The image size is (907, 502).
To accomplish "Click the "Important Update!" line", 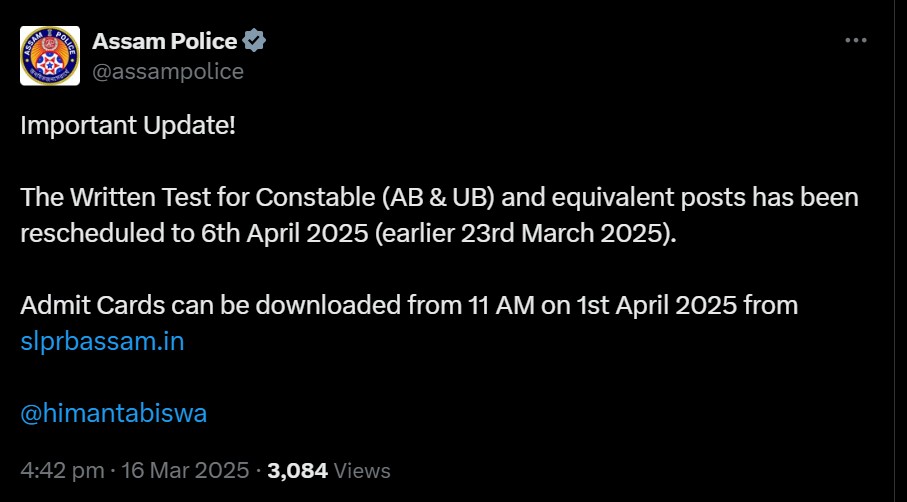I will coord(128,127).
